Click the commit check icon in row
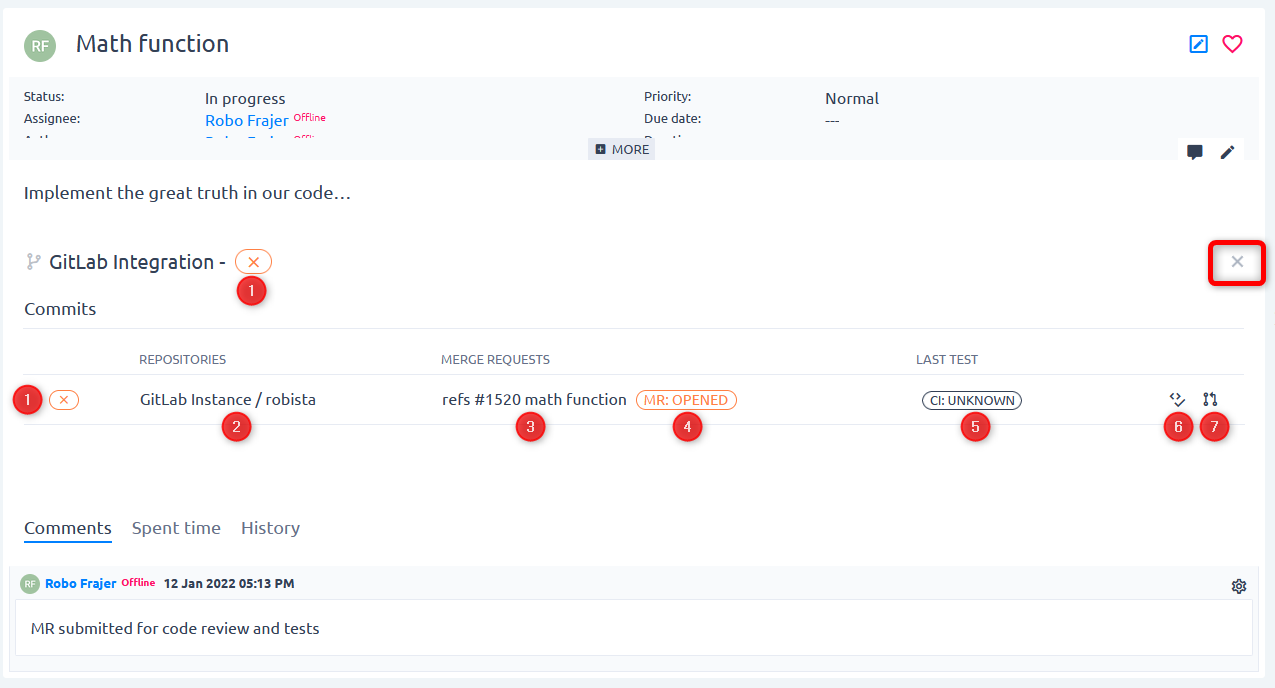This screenshot has width=1275, height=688. point(1177,399)
